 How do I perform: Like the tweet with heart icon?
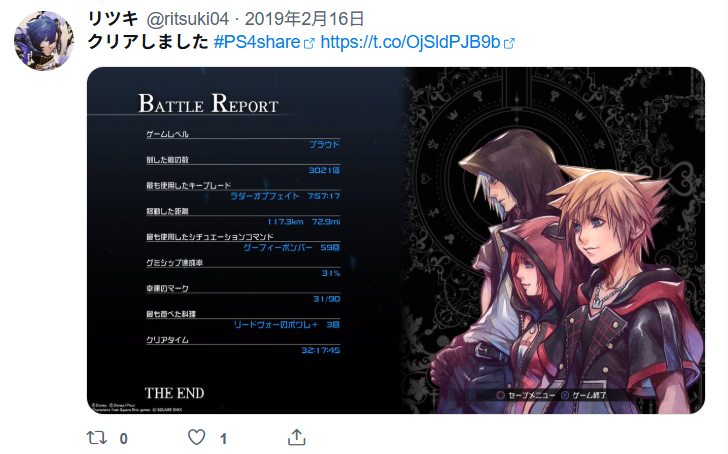pos(196,437)
